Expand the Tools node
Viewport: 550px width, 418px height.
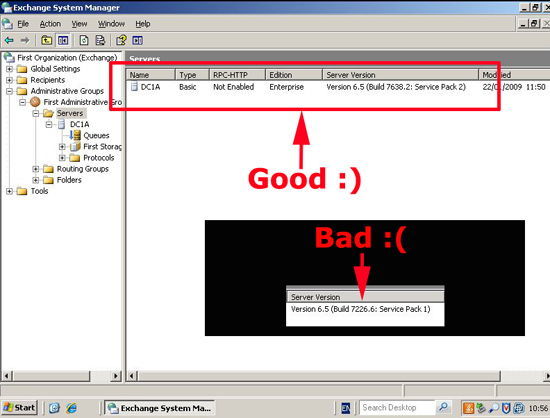click(x=9, y=191)
